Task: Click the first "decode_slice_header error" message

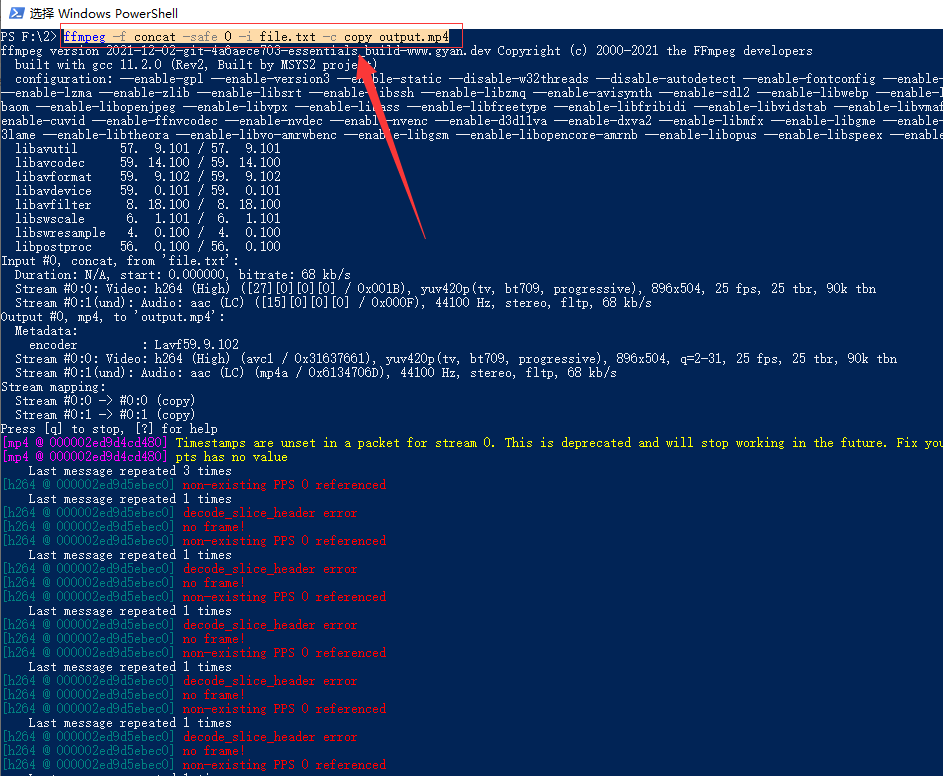Action: (x=270, y=513)
